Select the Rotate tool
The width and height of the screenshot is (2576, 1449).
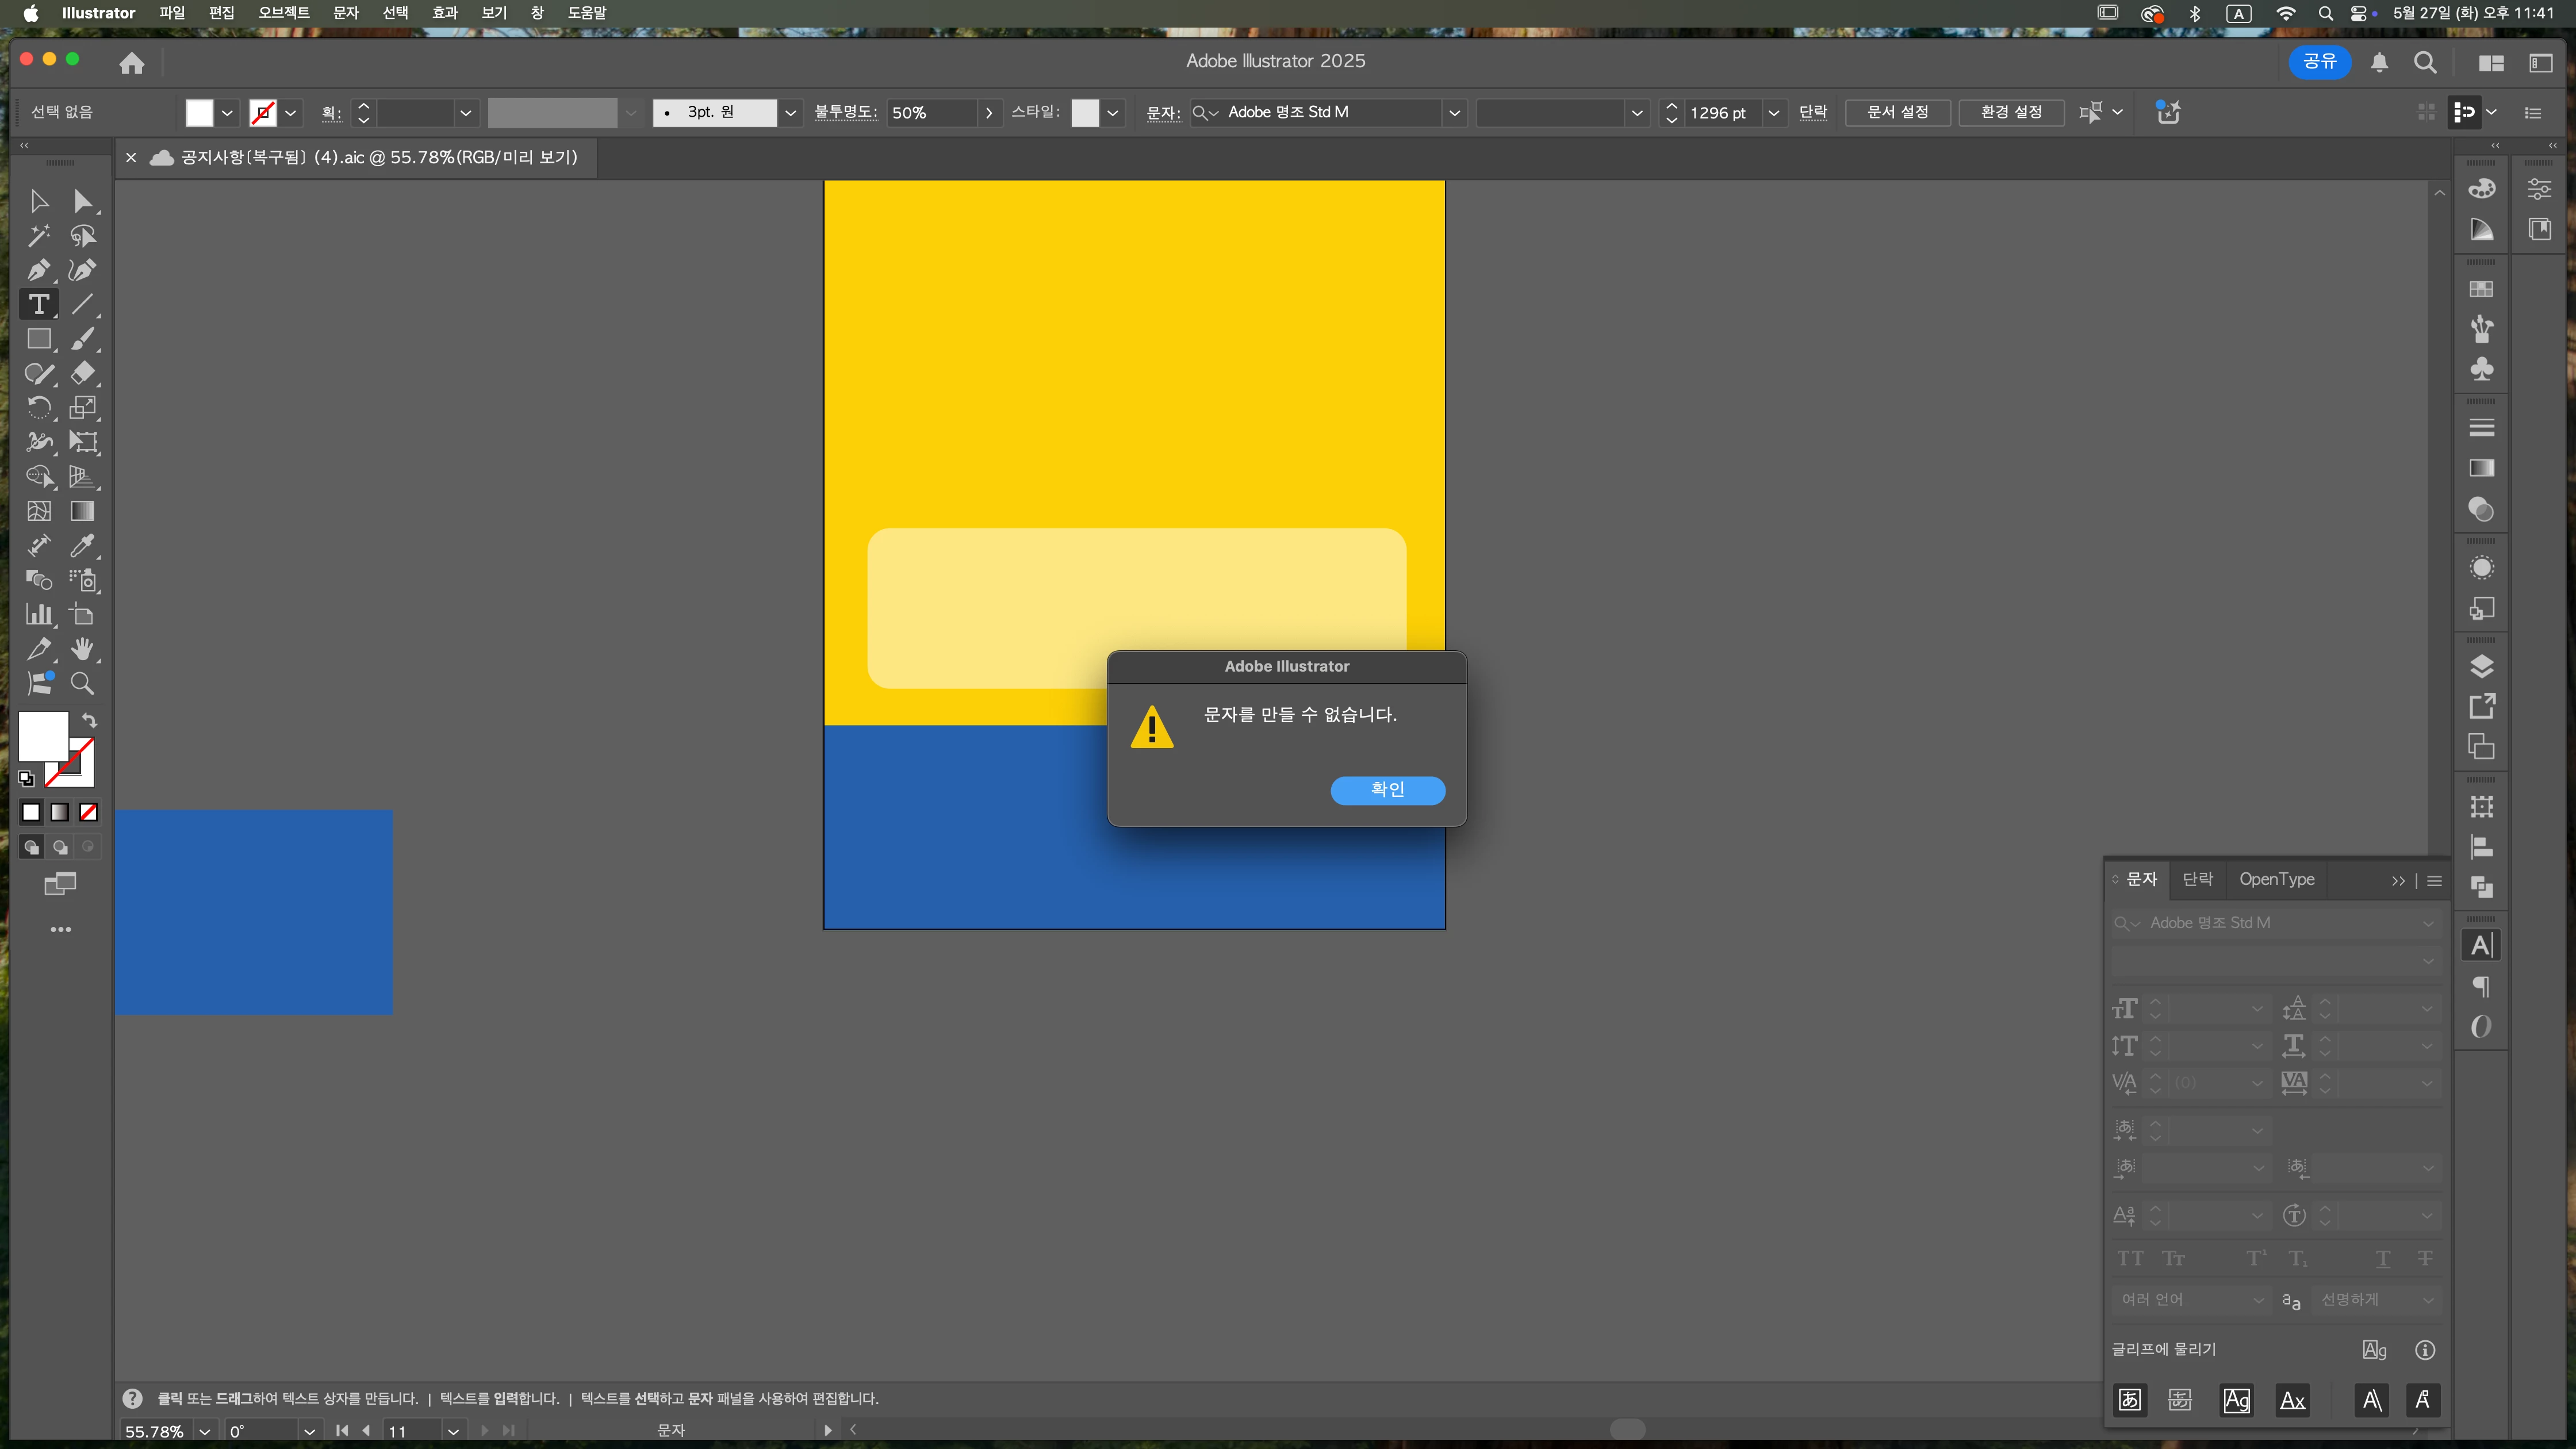pos(38,407)
